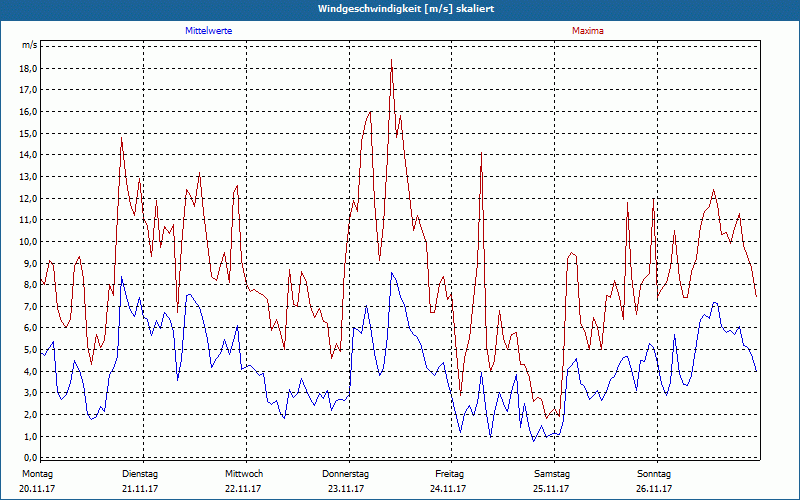
Task: Click the Sonntag day label
Action: tap(654, 474)
